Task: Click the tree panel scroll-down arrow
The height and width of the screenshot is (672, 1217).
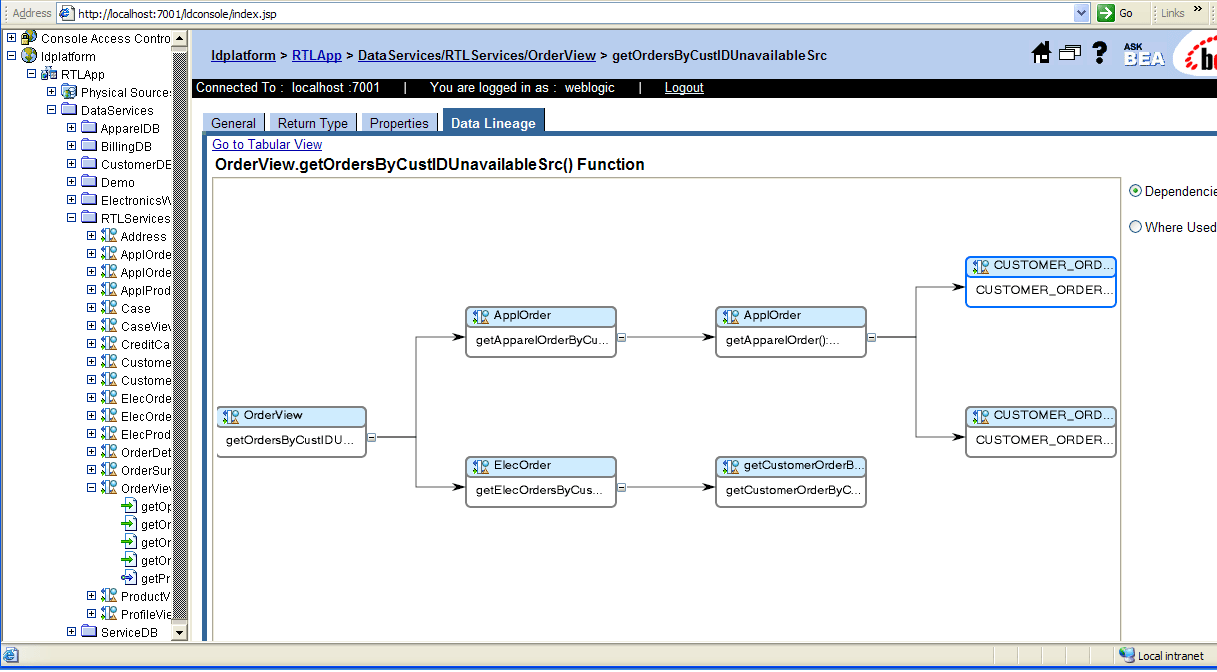Action: (180, 632)
